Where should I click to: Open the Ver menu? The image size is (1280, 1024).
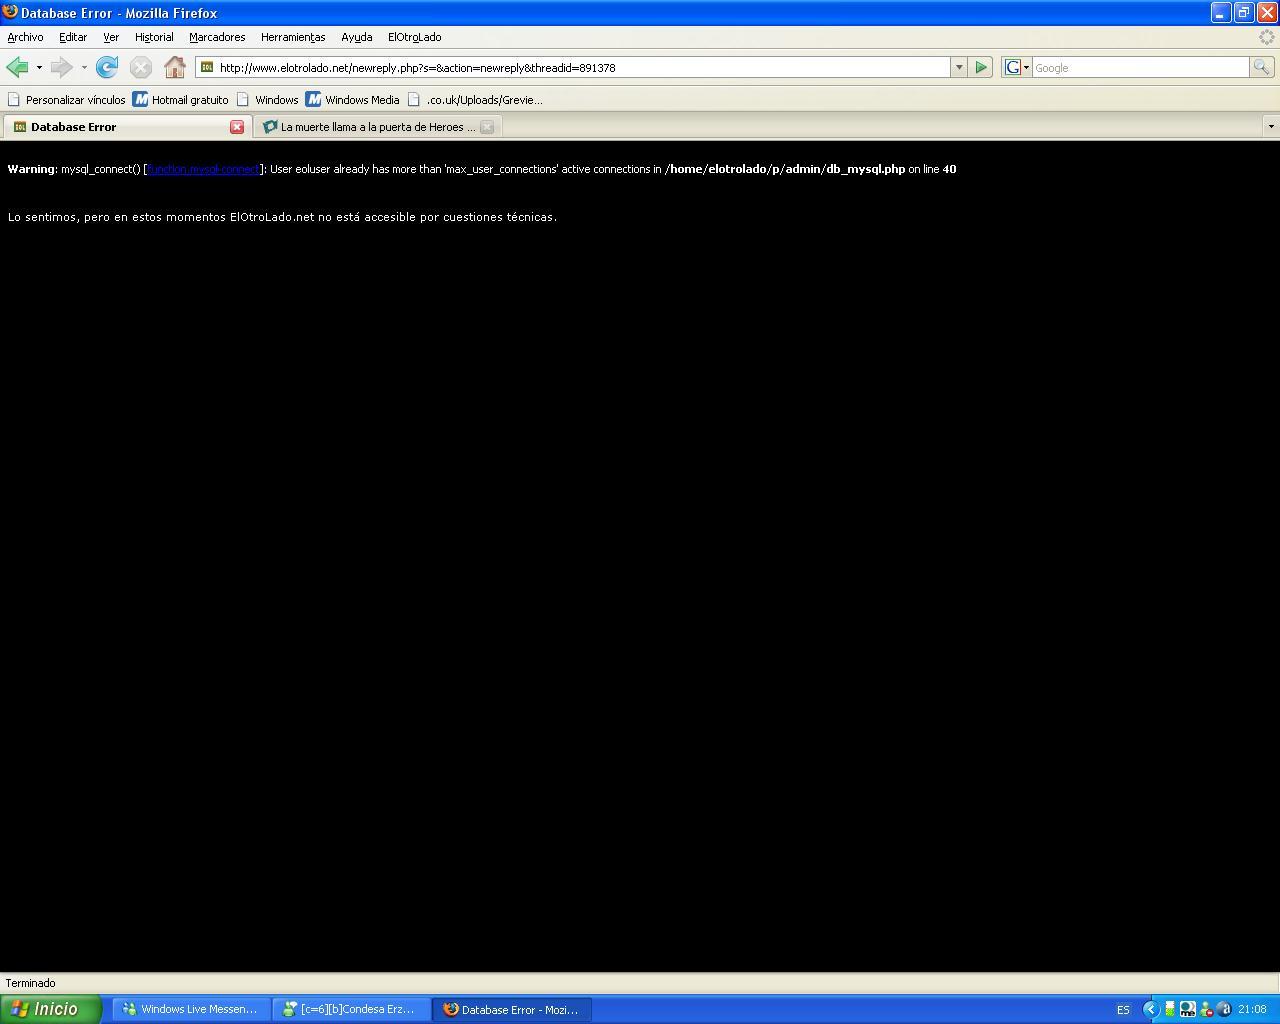[111, 37]
